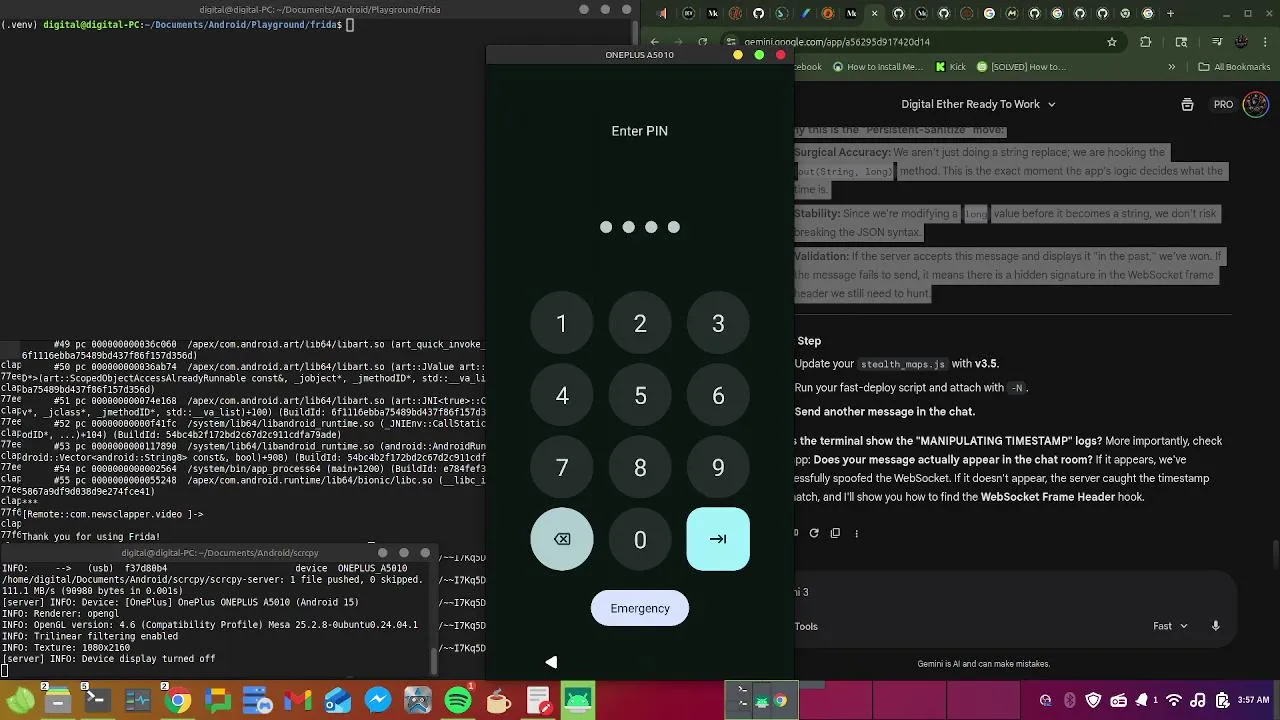Click the 3:57 AM clock
The height and width of the screenshot is (720, 1280).
point(1253,701)
